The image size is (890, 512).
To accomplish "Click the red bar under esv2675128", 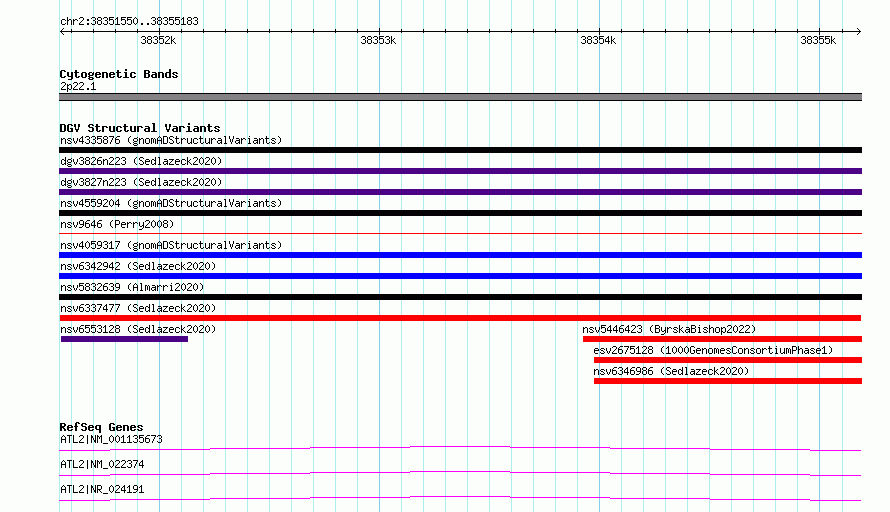I will (728, 360).
